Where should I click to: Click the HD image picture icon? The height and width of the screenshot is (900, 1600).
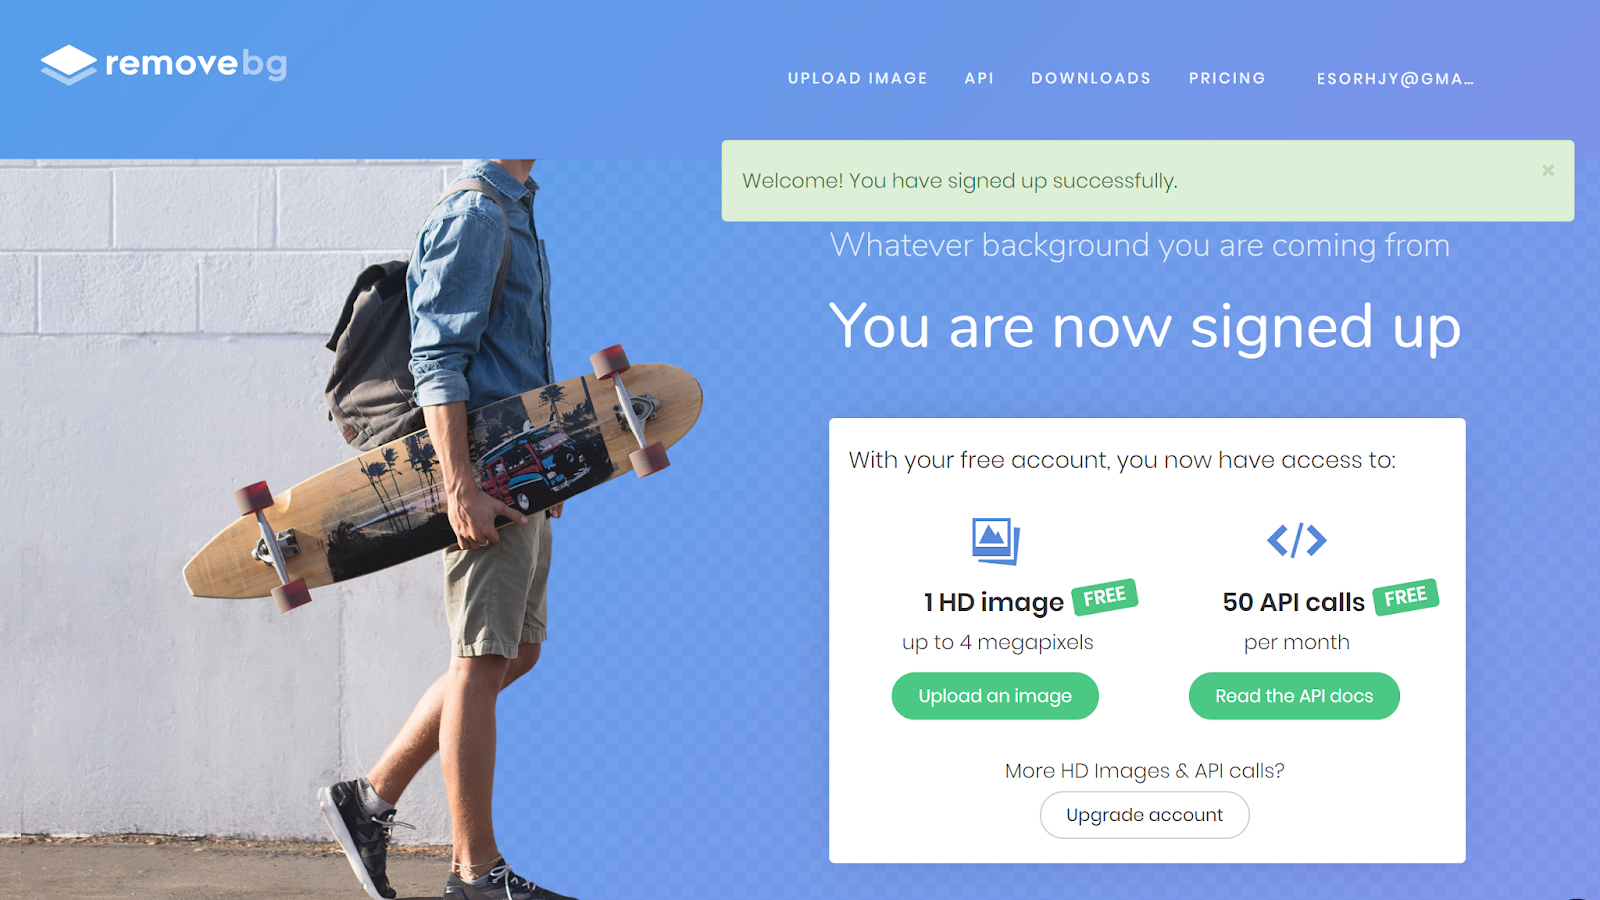click(996, 541)
